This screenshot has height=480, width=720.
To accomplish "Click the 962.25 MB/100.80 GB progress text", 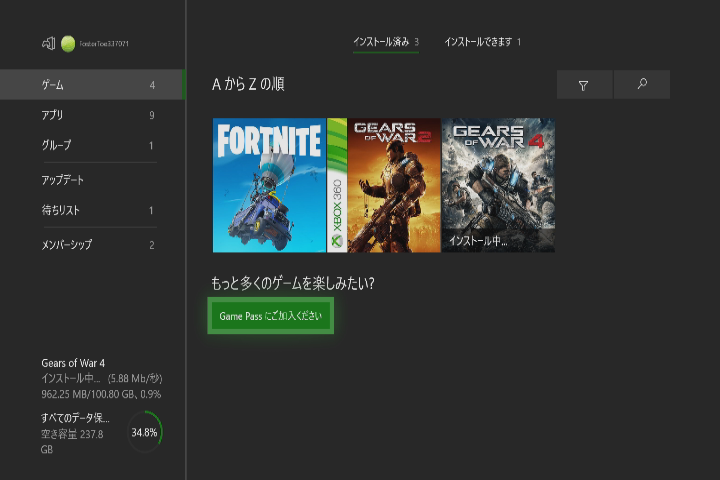I will pyautogui.click(x=101, y=394).
